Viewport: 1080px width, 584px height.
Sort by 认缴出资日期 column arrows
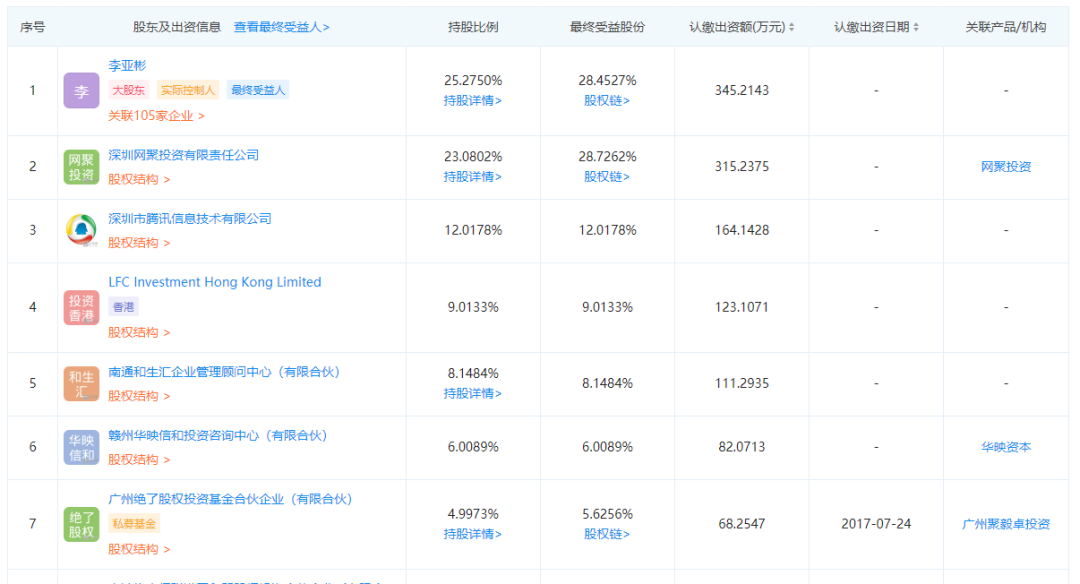[x=916, y=27]
